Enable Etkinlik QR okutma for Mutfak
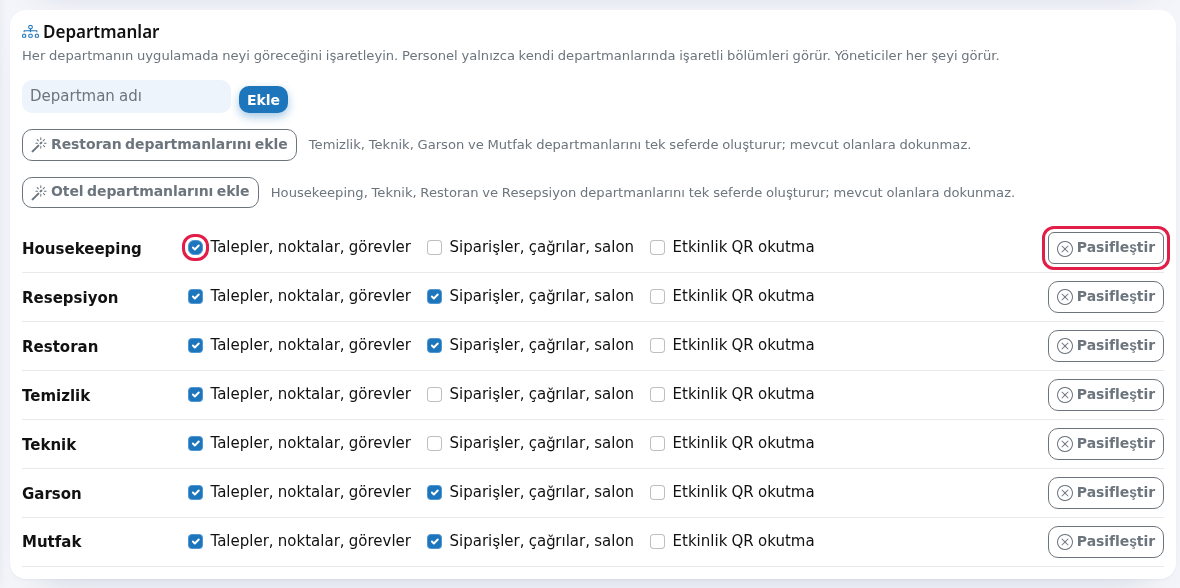The height and width of the screenshot is (588, 1180). (658, 541)
